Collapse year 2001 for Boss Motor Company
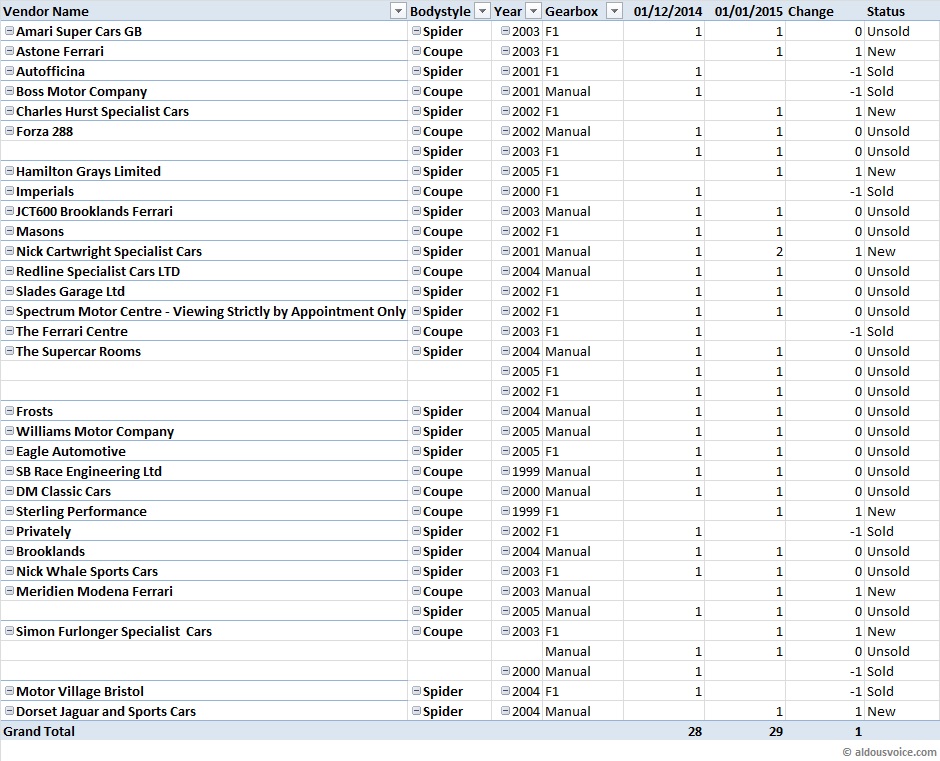The width and height of the screenshot is (940, 761). coord(505,91)
